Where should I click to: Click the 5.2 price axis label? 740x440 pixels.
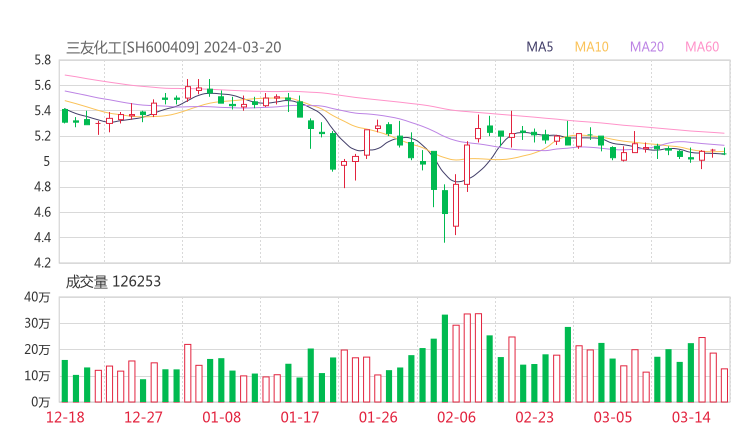pyautogui.click(x=42, y=136)
